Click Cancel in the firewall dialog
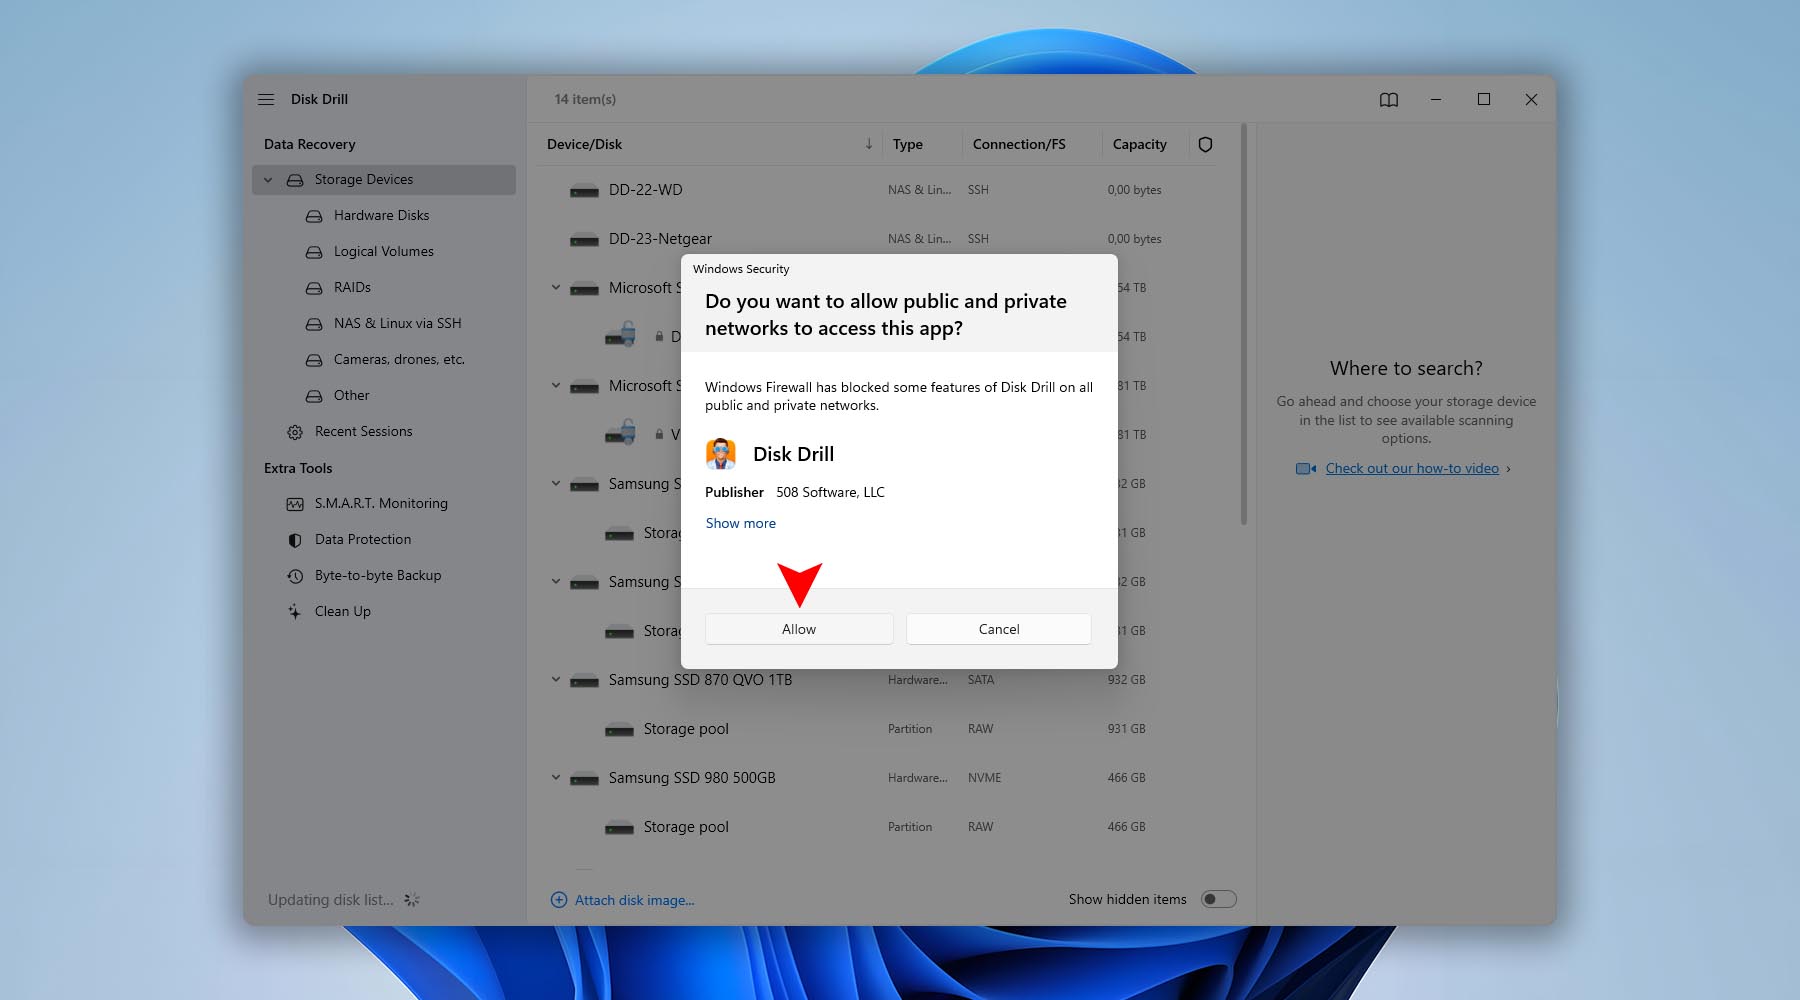1800x1000 pixels. [999, 629]
